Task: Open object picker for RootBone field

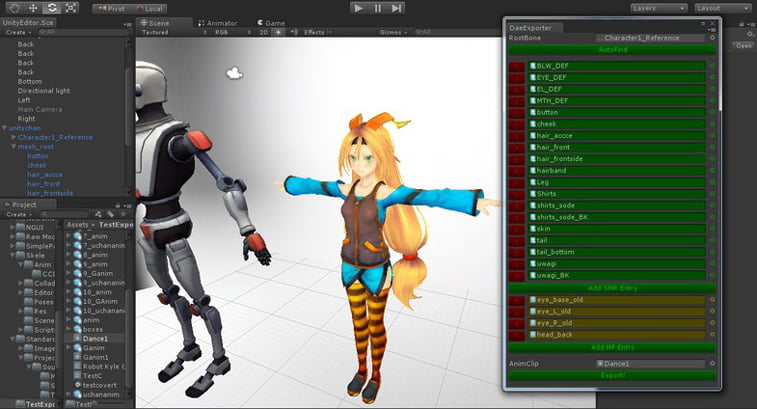Action: pos(712,38)
